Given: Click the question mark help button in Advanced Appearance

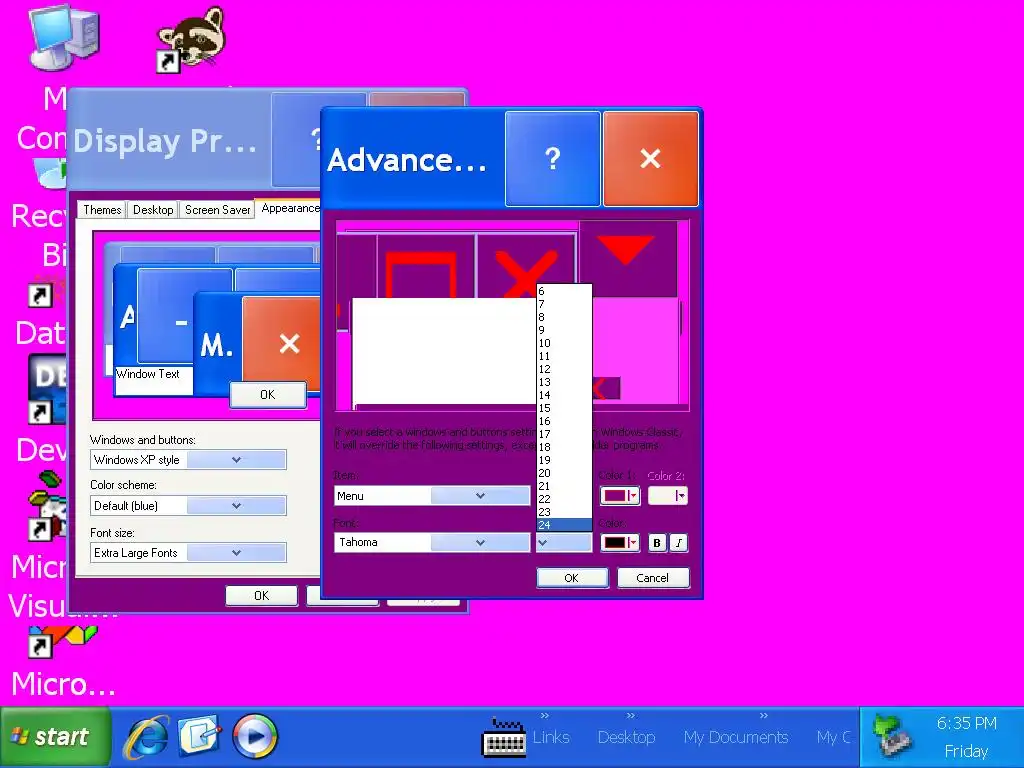Looking at the screenshot, I should (x=552, y=159).
